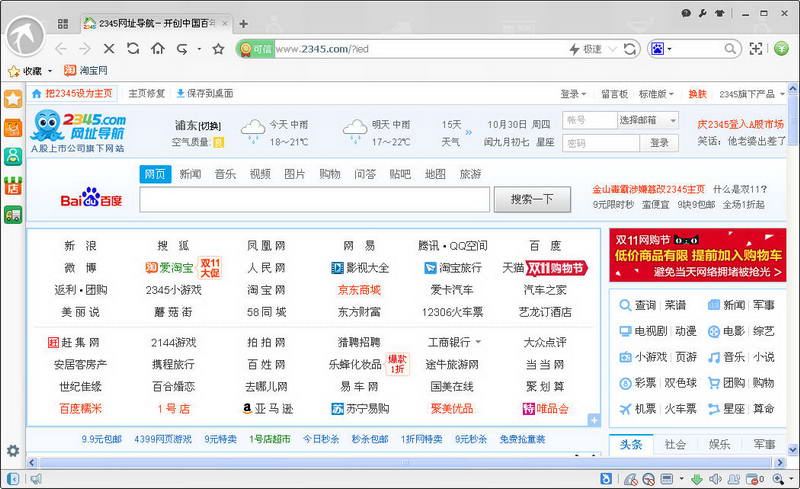Open the 唯品会 link

tap(545, 408)
